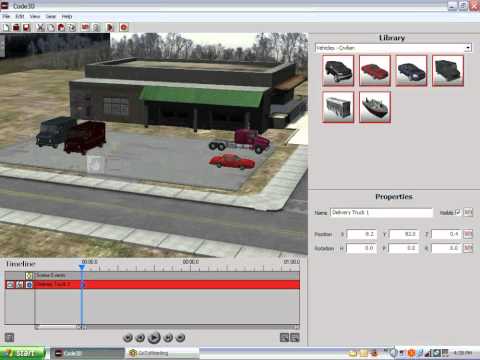Viewport: 480px width, 360px height.
Task: Click the clock in the system tray
Action: click(463, 353)
